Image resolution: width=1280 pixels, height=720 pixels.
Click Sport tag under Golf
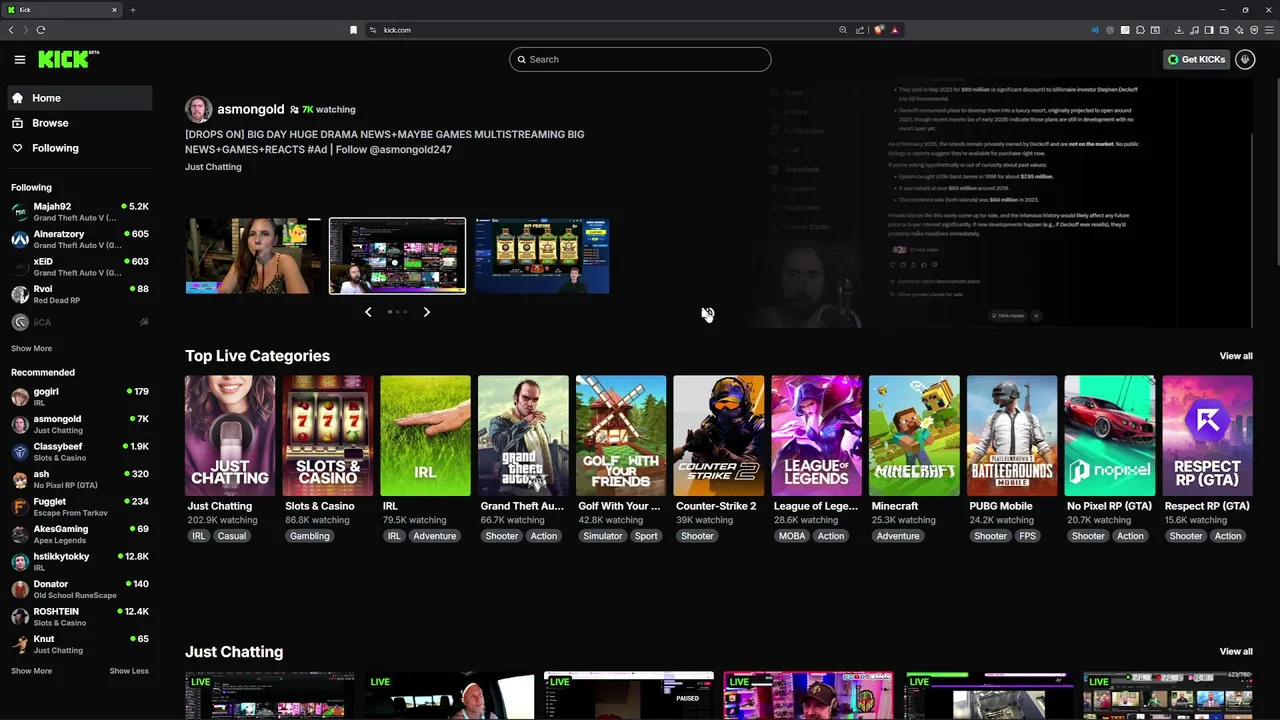tap(646, 536)
